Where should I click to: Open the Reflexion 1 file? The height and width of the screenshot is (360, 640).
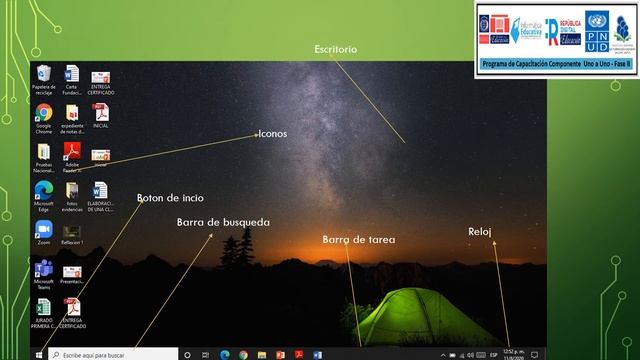point(72,235)
